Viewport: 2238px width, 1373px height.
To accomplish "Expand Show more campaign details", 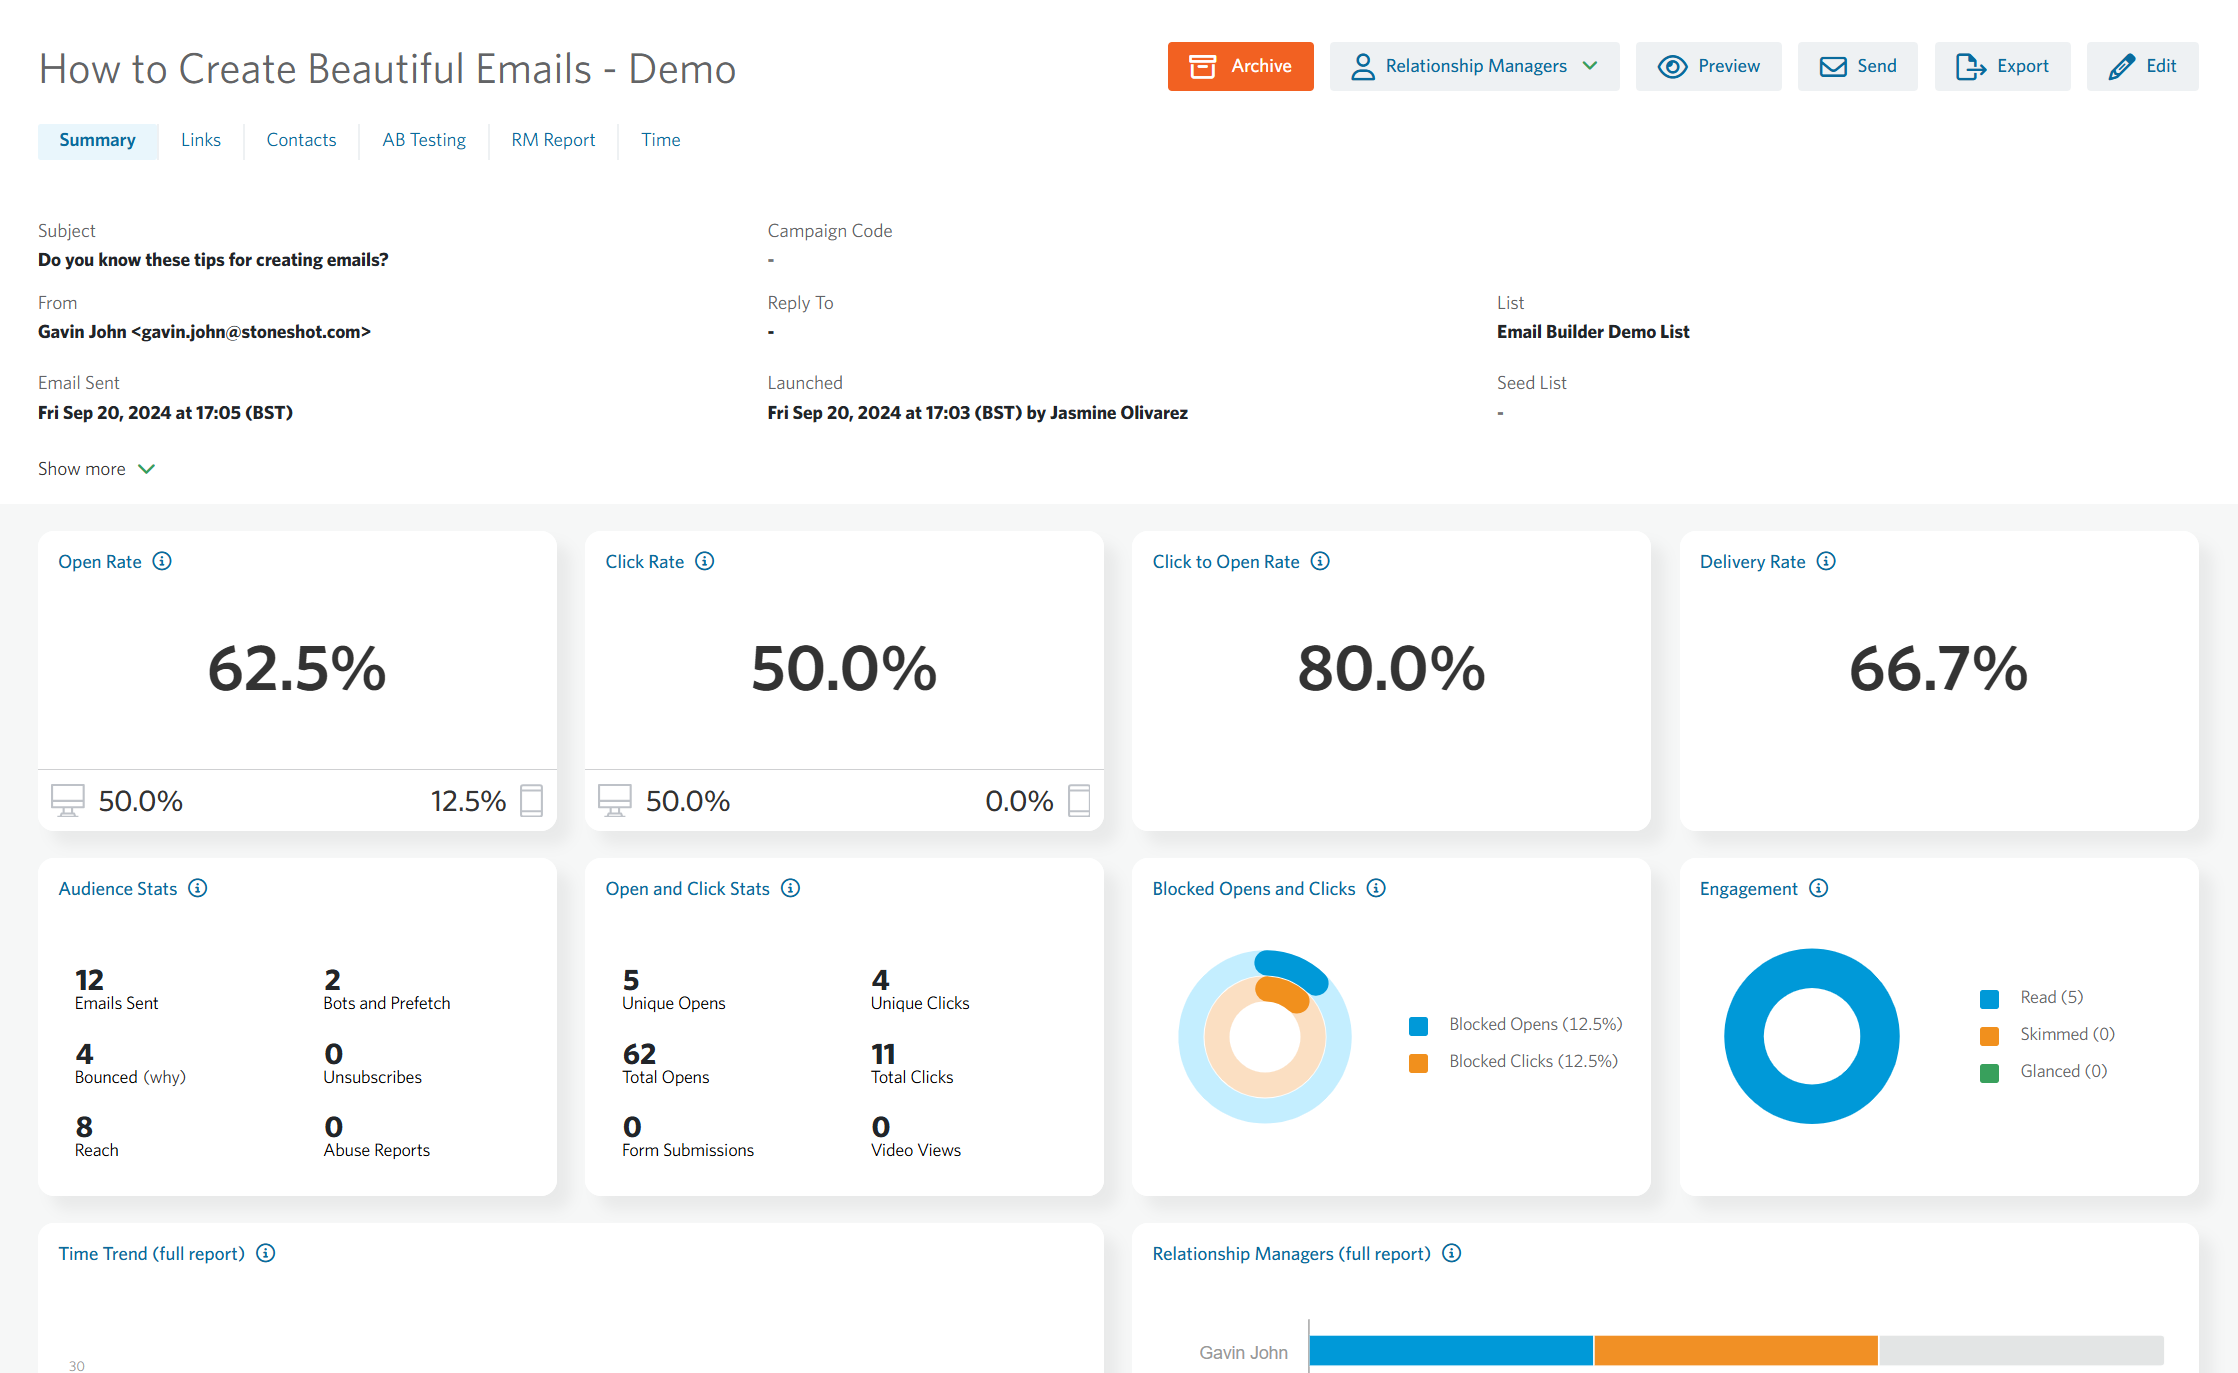I will pos(96,469).
